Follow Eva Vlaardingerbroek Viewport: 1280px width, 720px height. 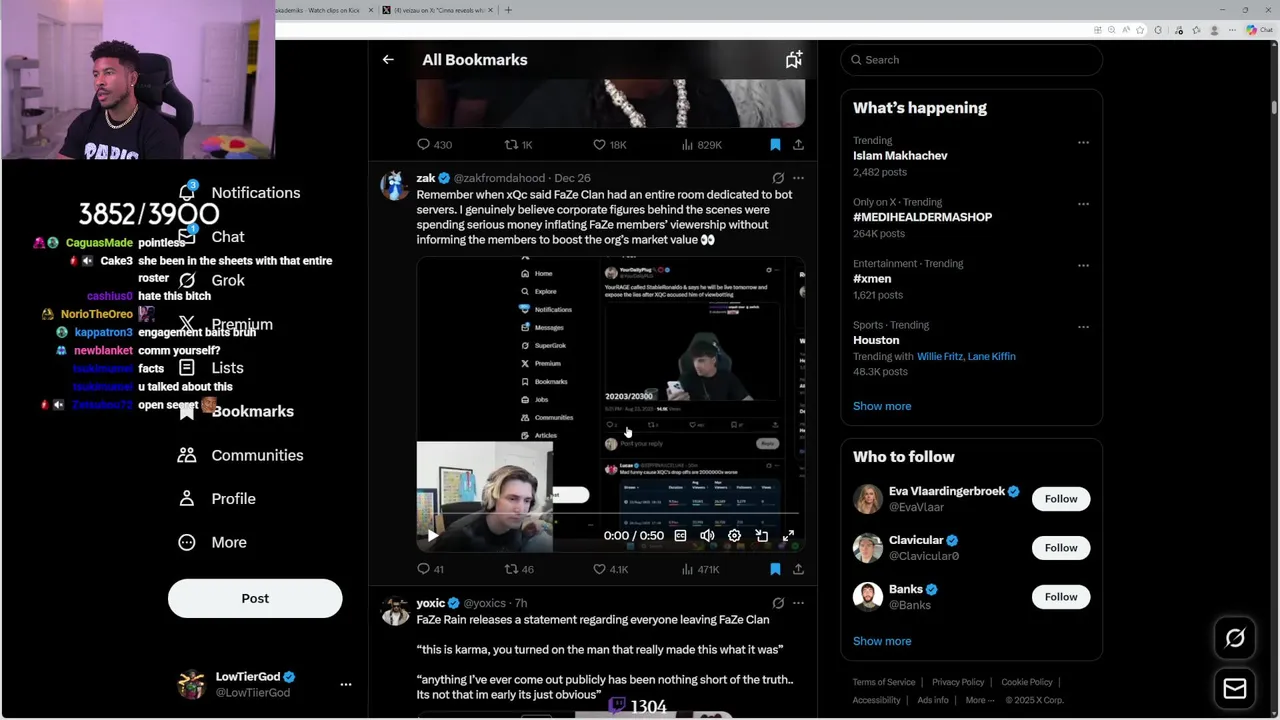click(x=1061, y=499)
